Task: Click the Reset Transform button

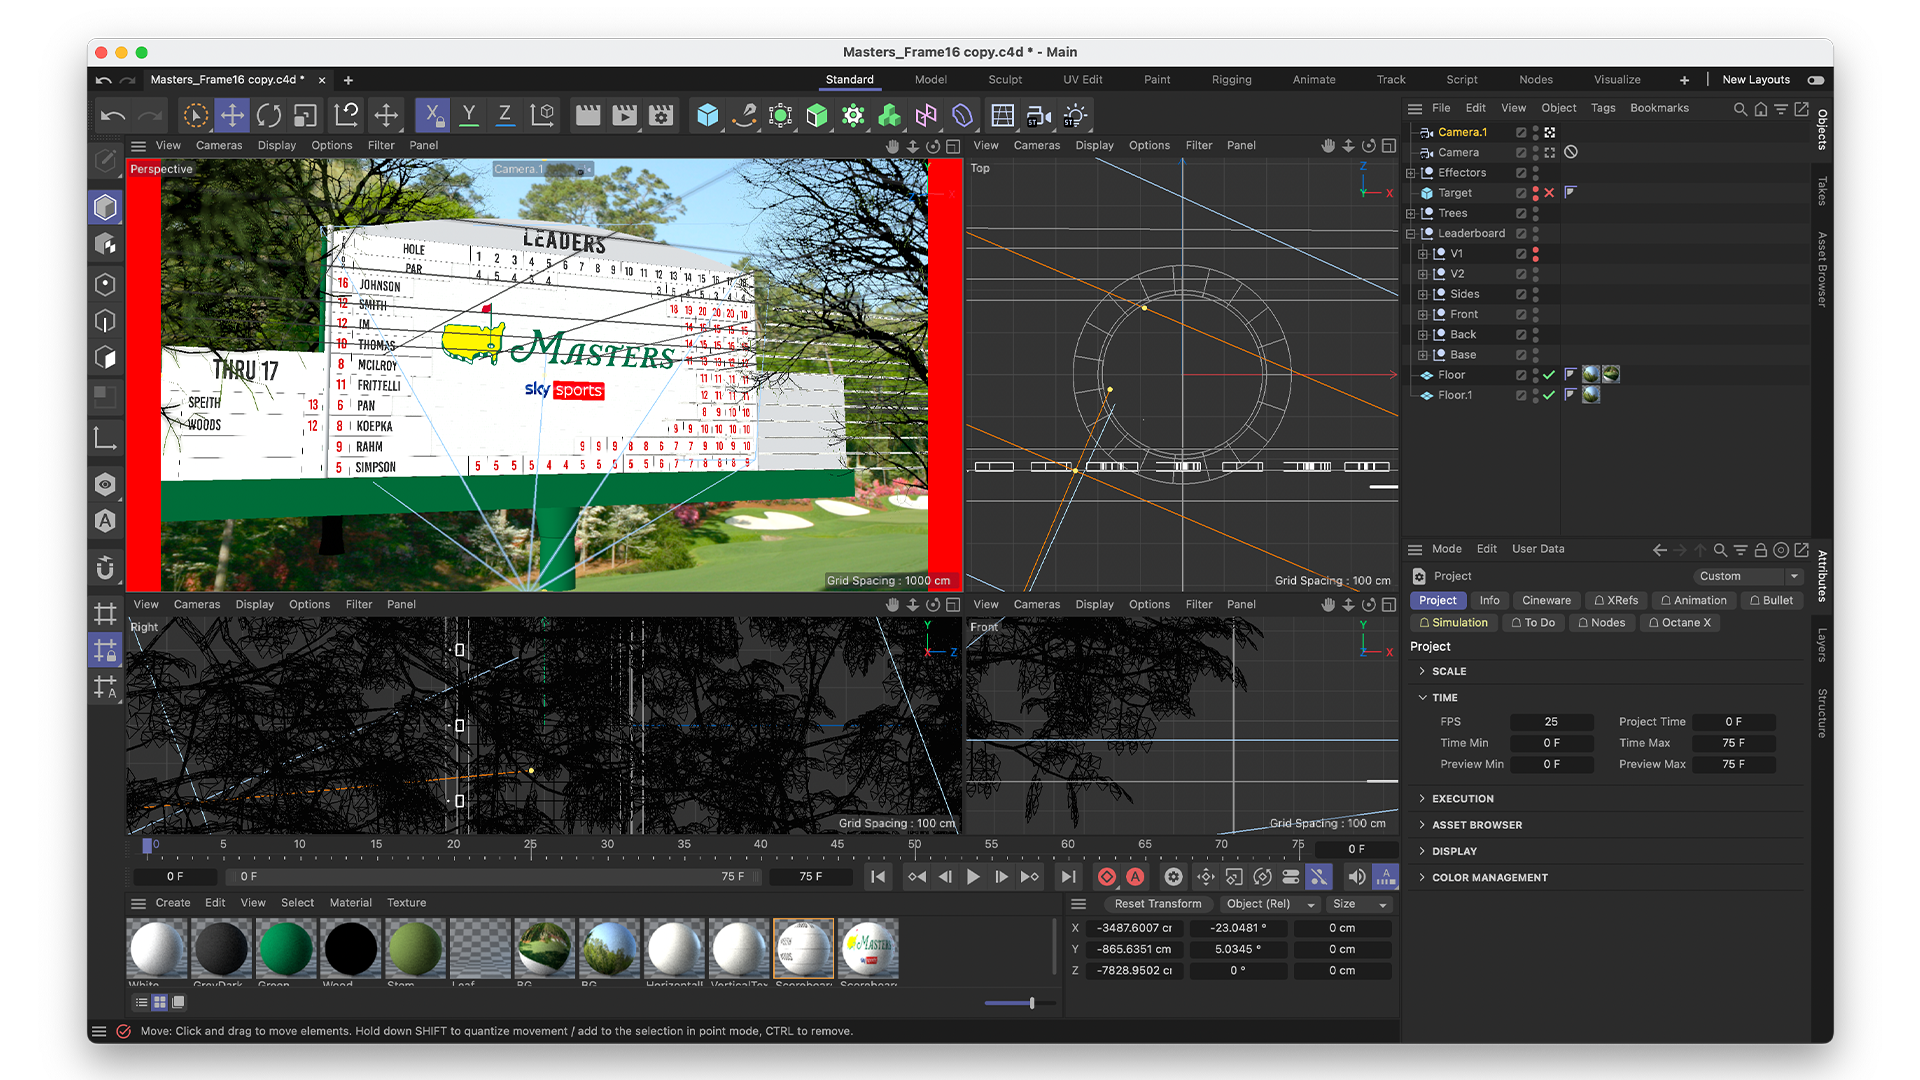Action: tap(1157, 904)
